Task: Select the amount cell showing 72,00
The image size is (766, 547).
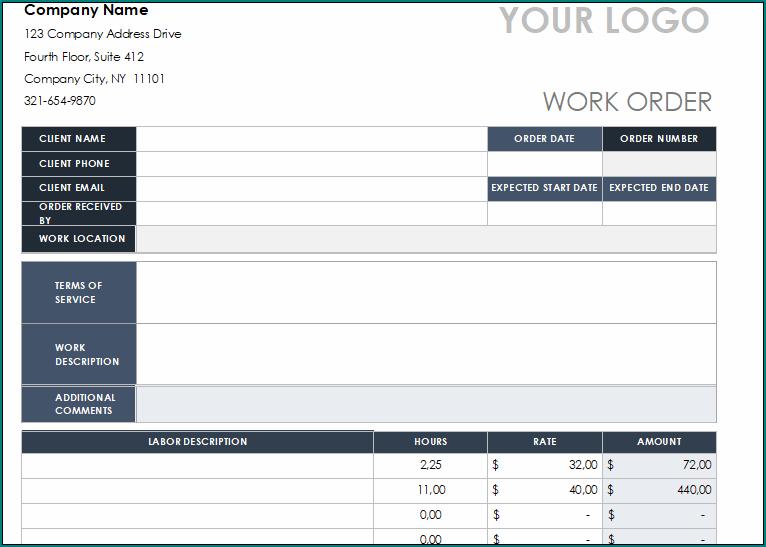Action: (x=660, y=466)
